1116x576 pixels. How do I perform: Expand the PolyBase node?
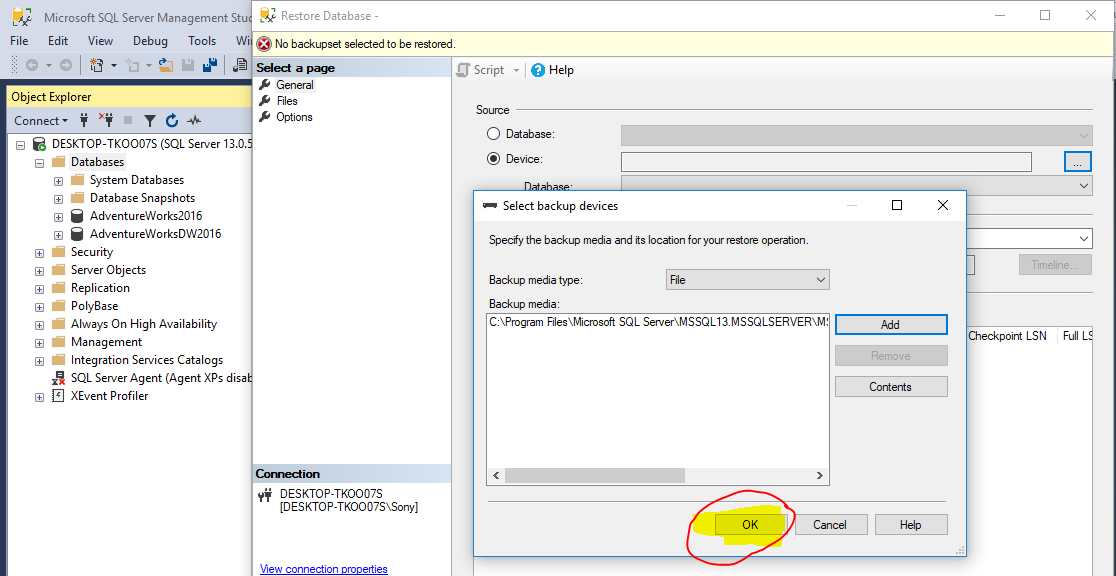(40, 306)
